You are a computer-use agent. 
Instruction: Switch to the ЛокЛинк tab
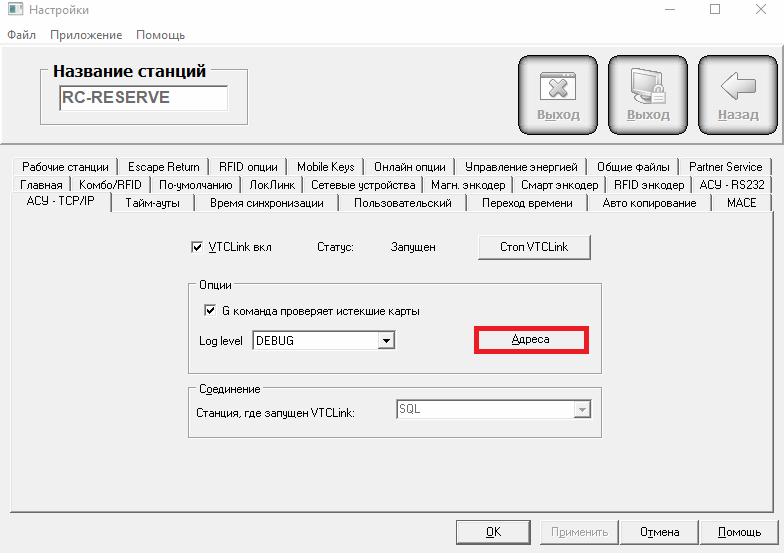pyautogui.click(x=272, y=185)
